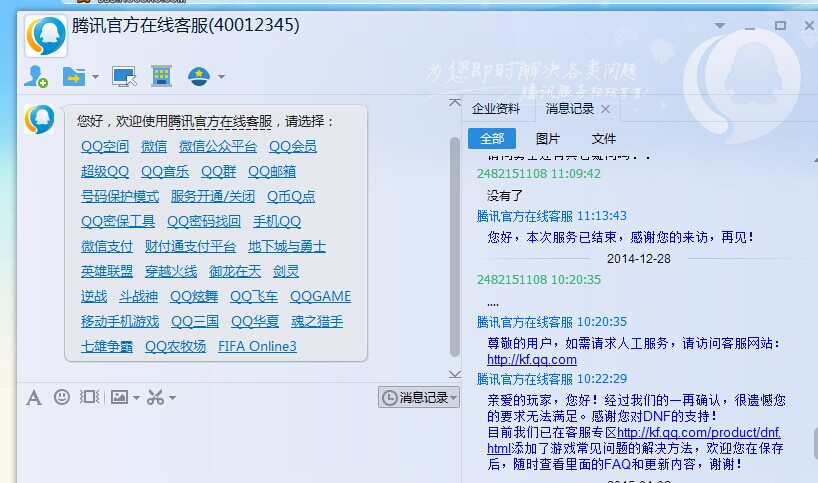Screen dimensions: 818x483
Task: Click the message input text area
Action: (239, 446)
